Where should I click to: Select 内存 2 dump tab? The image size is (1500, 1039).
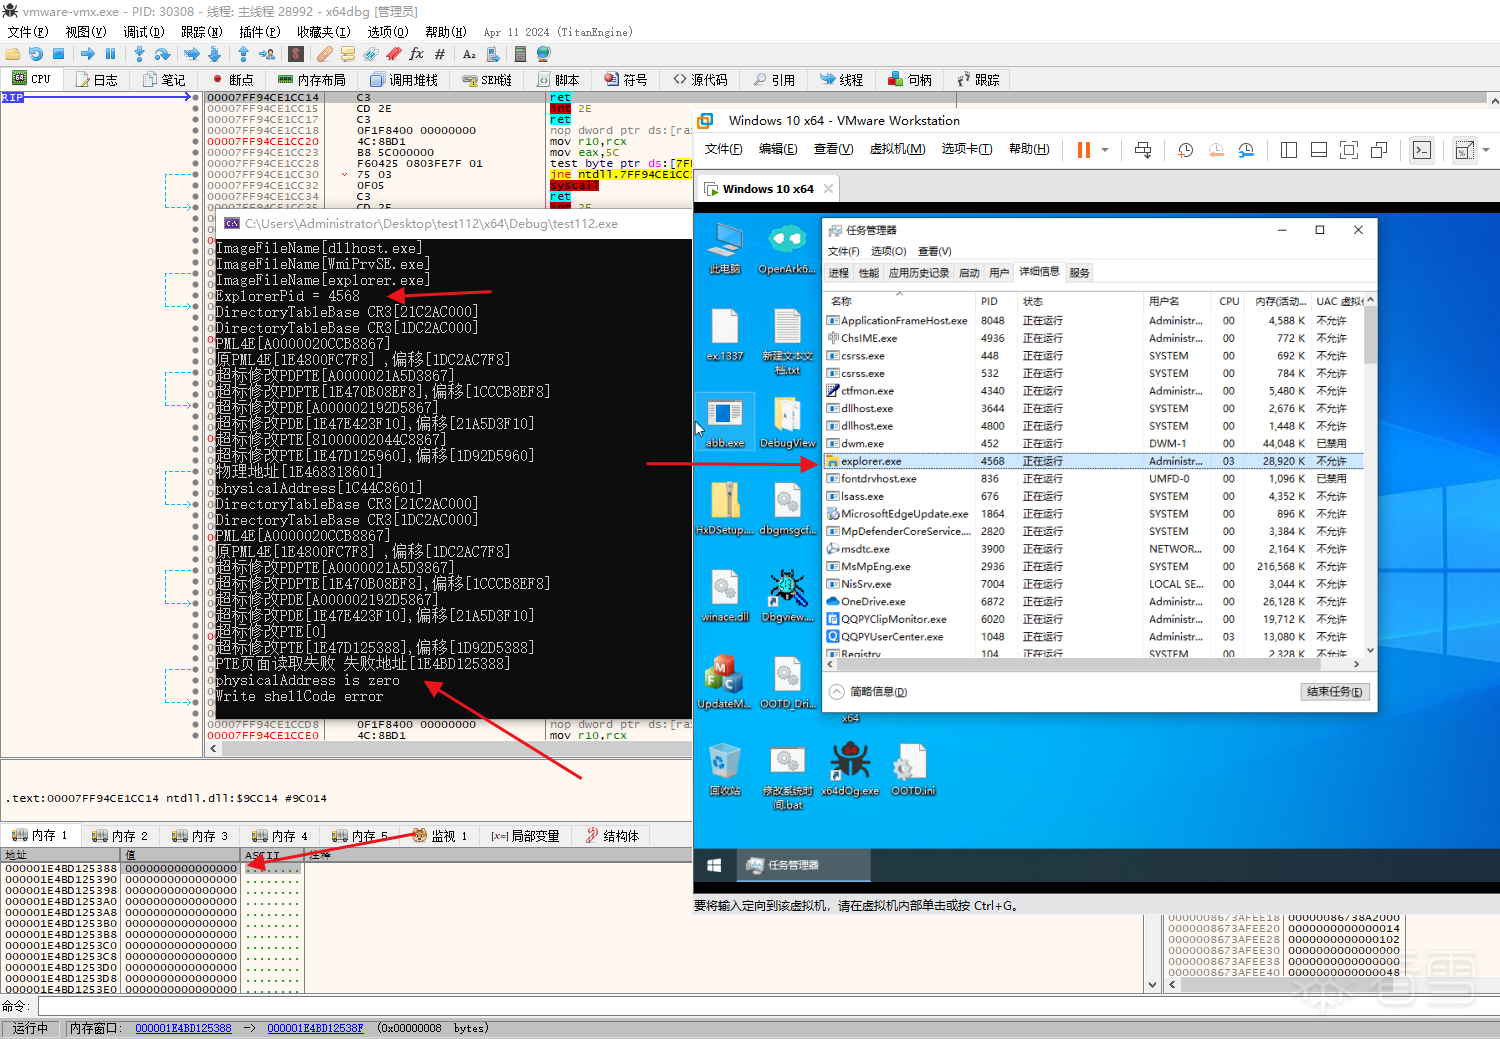pyautogui.click(x=119, y=836)
